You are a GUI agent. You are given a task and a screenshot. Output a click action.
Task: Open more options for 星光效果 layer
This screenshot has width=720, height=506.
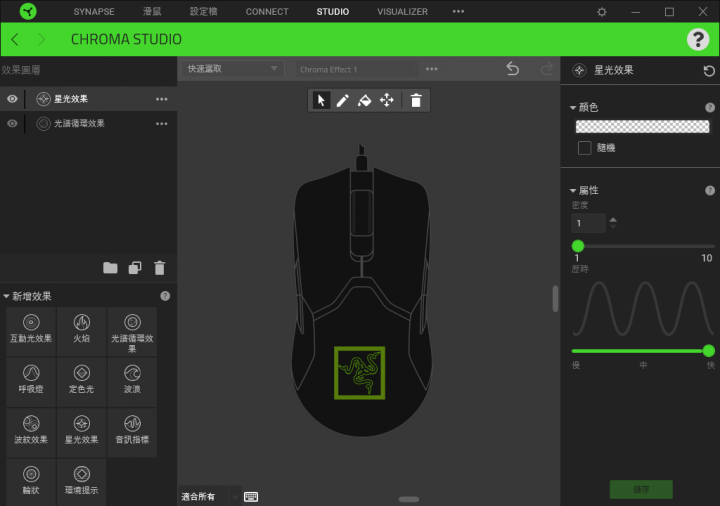click(x=162, y=99)
